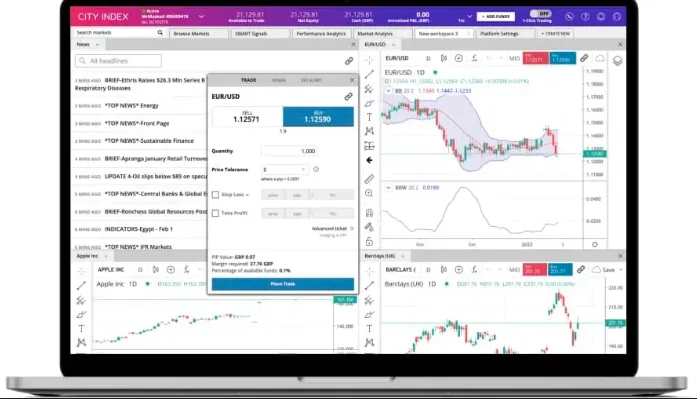Select the text tool in EUR/USD chart
This screenshot has width=697, height=399.
(369, 117)
